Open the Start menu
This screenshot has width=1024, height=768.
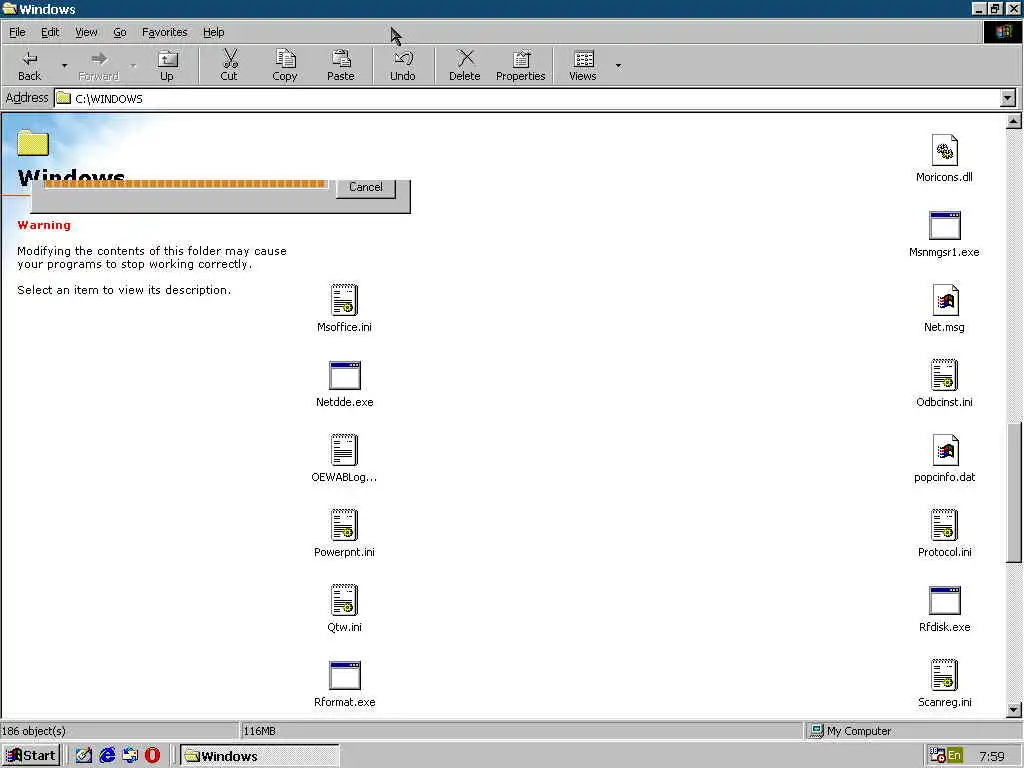coord(31,756)
